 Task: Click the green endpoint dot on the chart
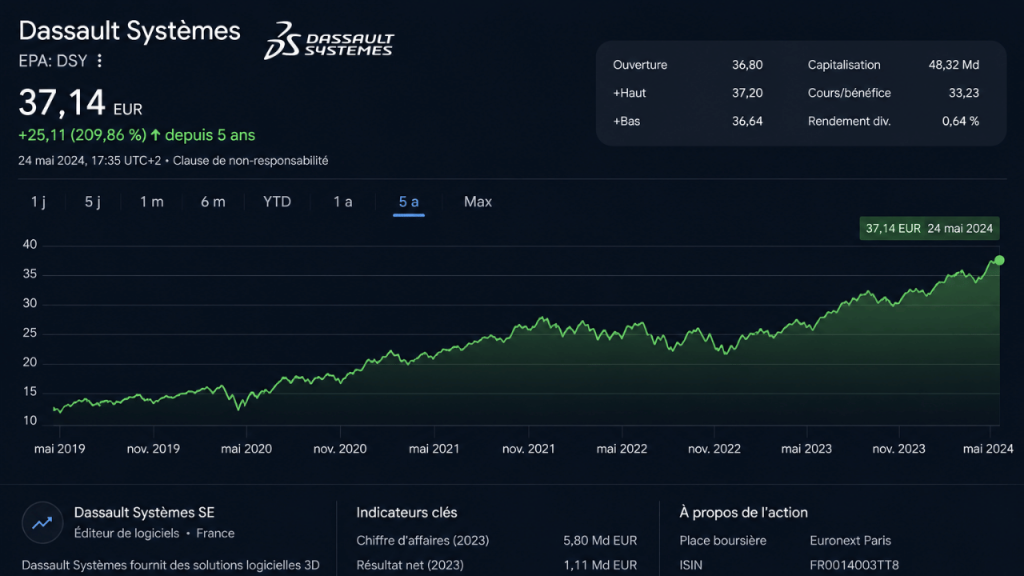[999, 261]
